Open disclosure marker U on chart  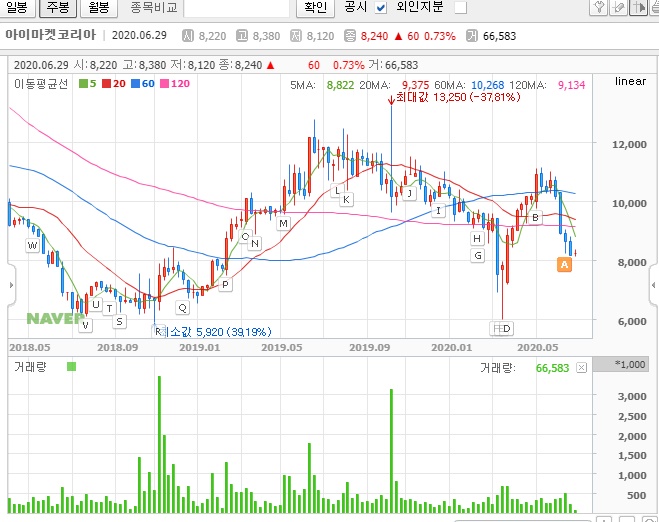pyautogui.click(x=96, y=305)
